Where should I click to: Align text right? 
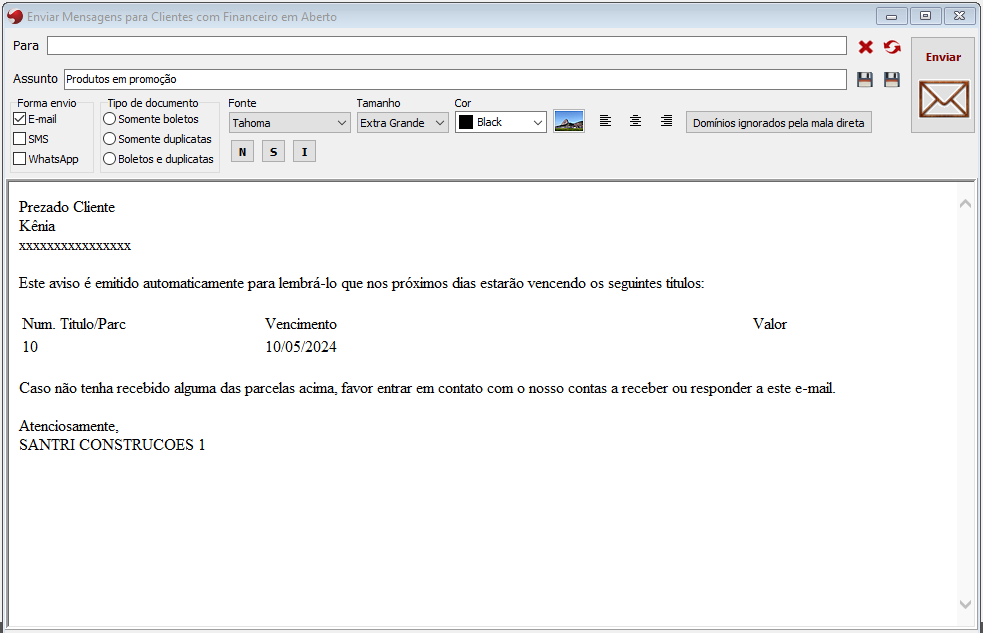point(666,121)
